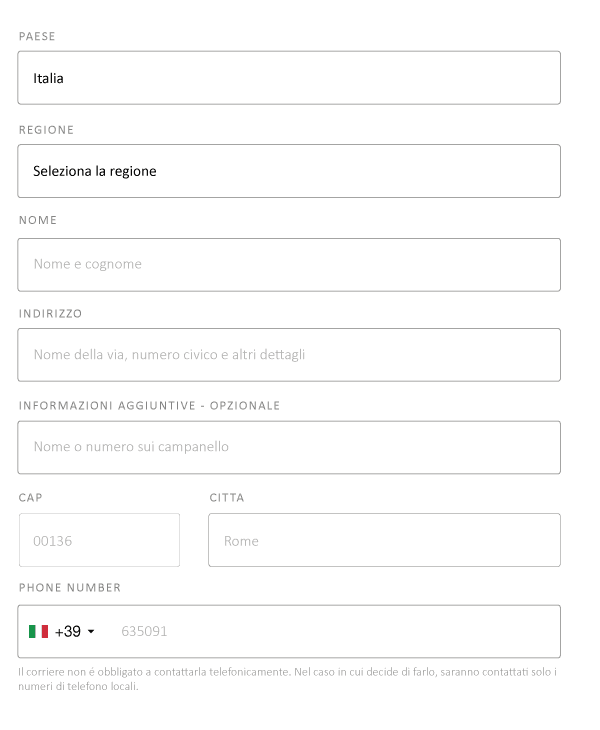Viewport: 600px width, 730px height.
Task: Focus the Indirizzo street address field
Action: coord(288,355)
